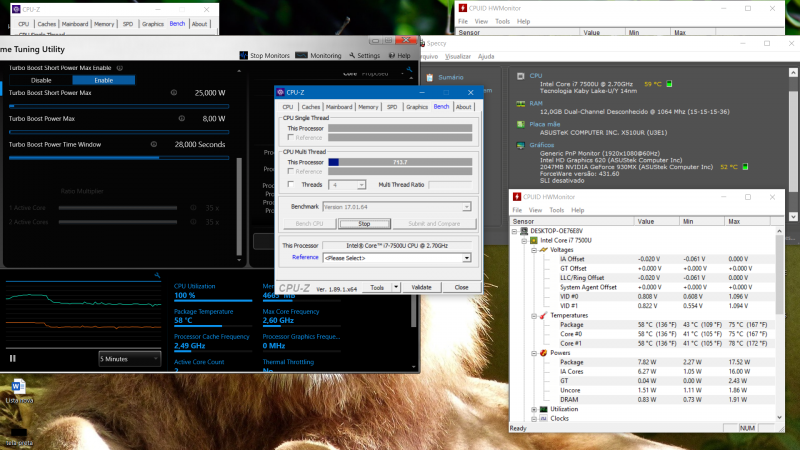Collapse the Temperatures node in HWMonitor
Viewport: 800px width, 450px height.
coord(534,316)
